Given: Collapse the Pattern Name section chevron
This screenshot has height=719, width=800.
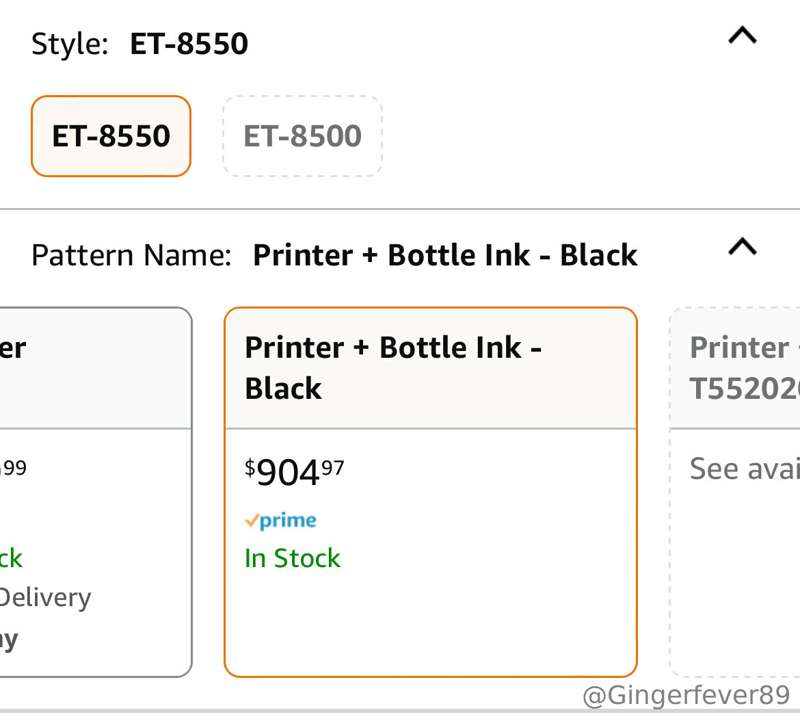Looking at the screenshot, I should point(742,246).
